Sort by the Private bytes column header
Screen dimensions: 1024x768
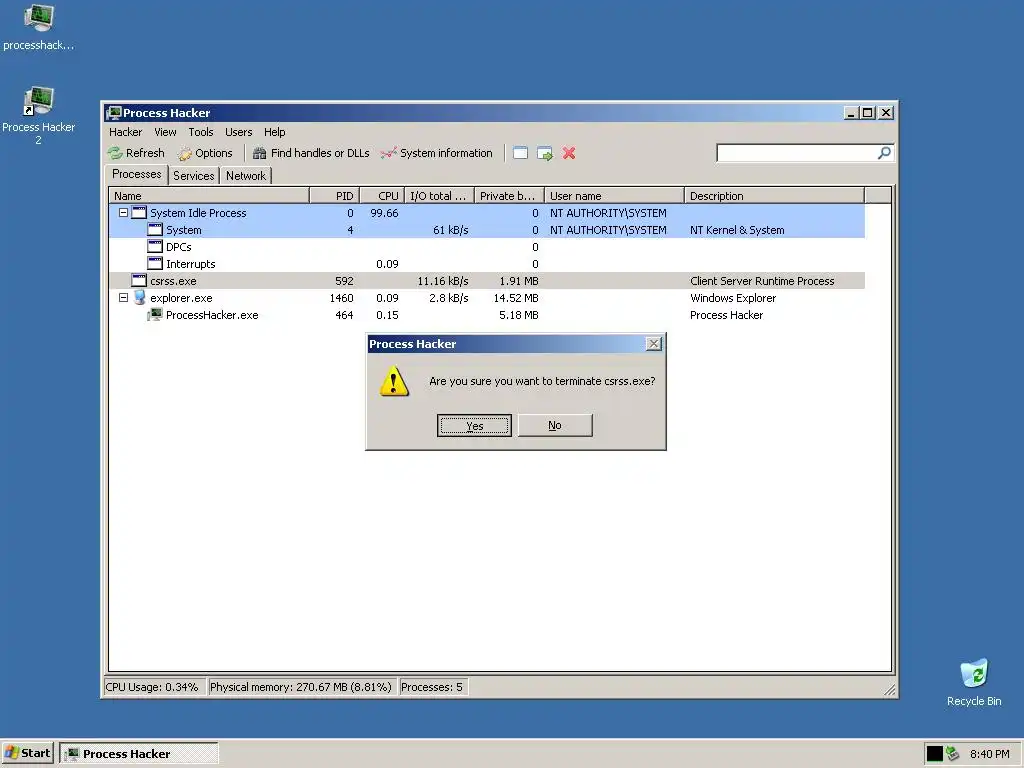(509, 196)
